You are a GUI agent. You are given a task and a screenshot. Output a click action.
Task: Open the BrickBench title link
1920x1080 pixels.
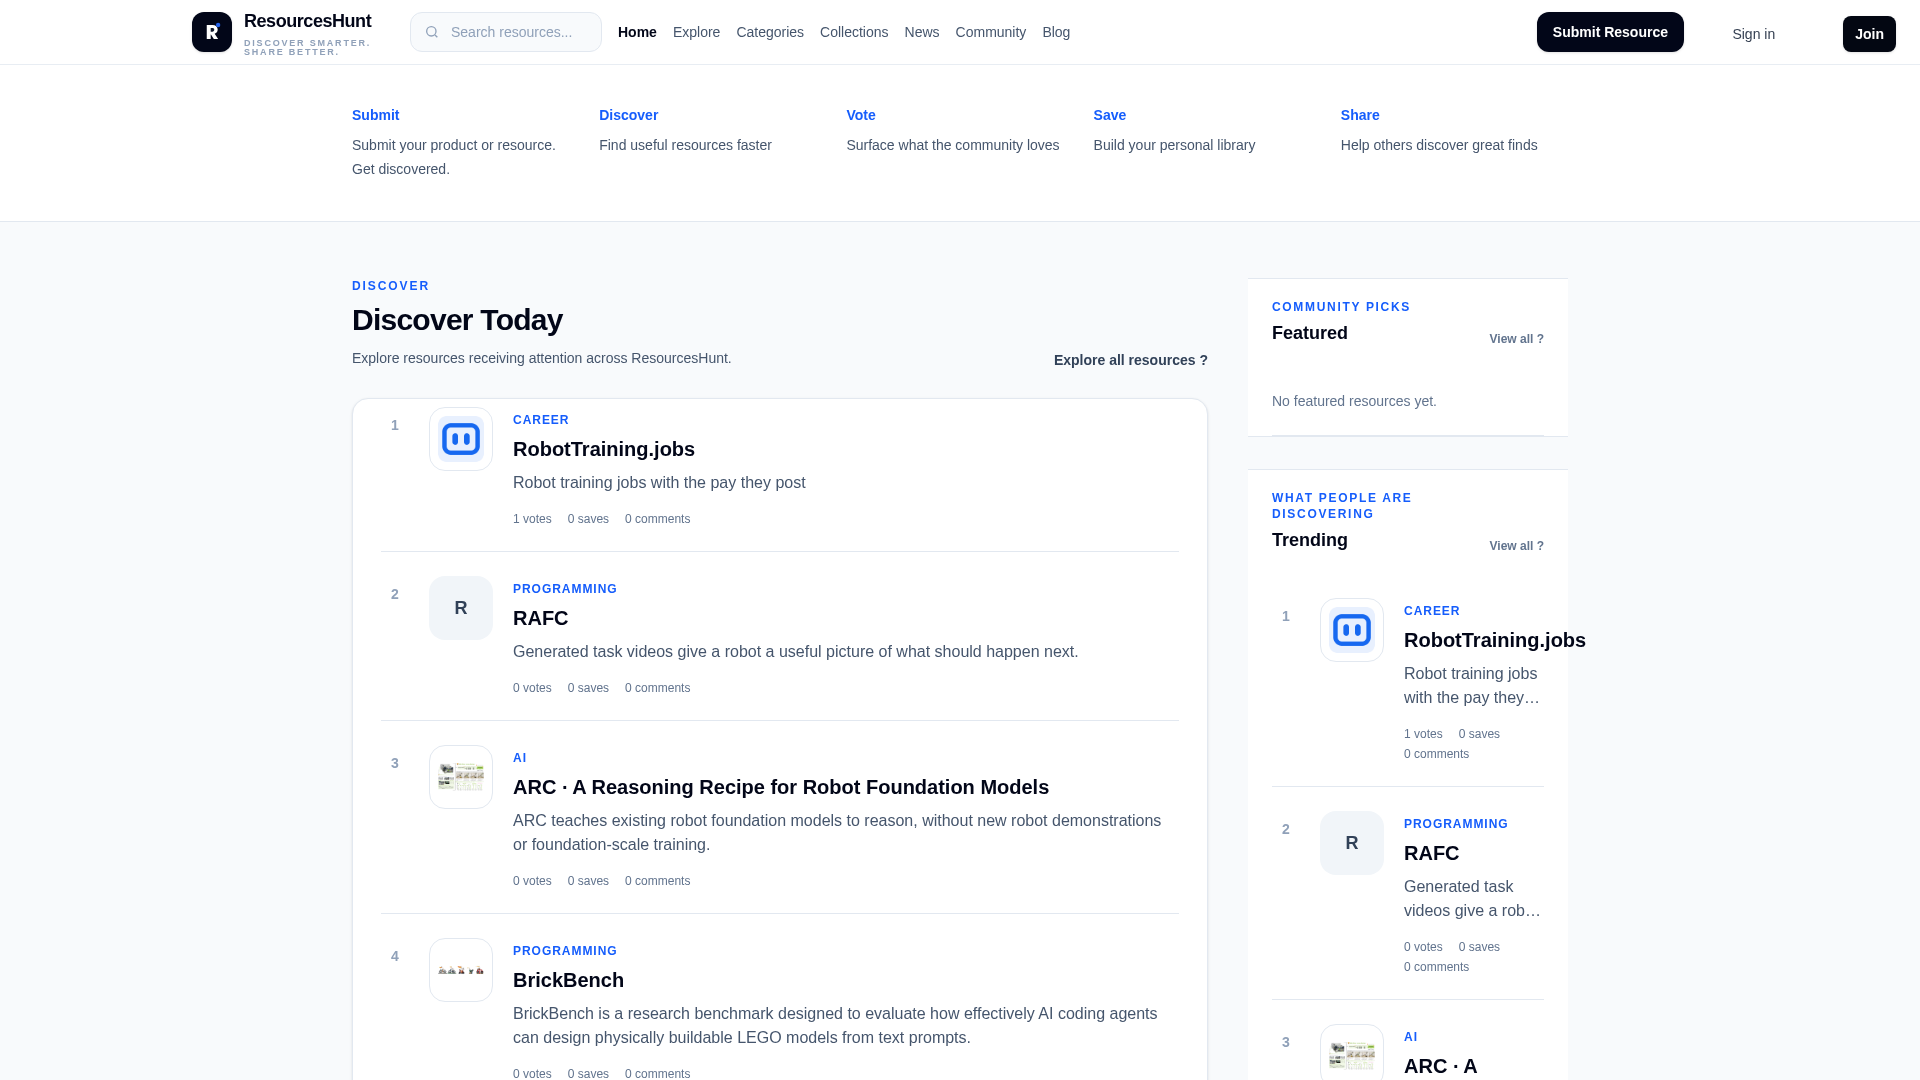568,980
